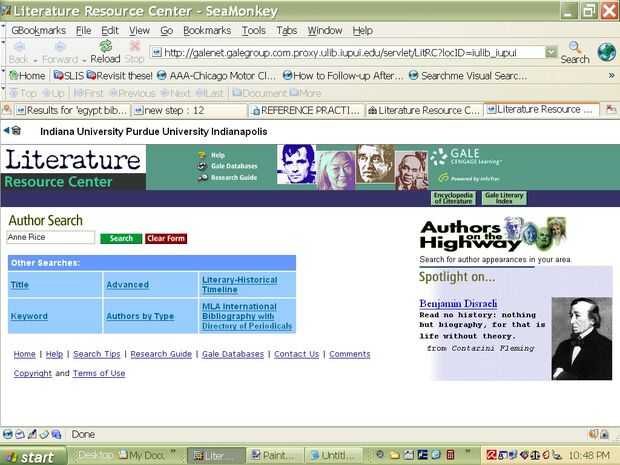Switch to the REFERENCE PRACTI... tab

coord(306,110)
